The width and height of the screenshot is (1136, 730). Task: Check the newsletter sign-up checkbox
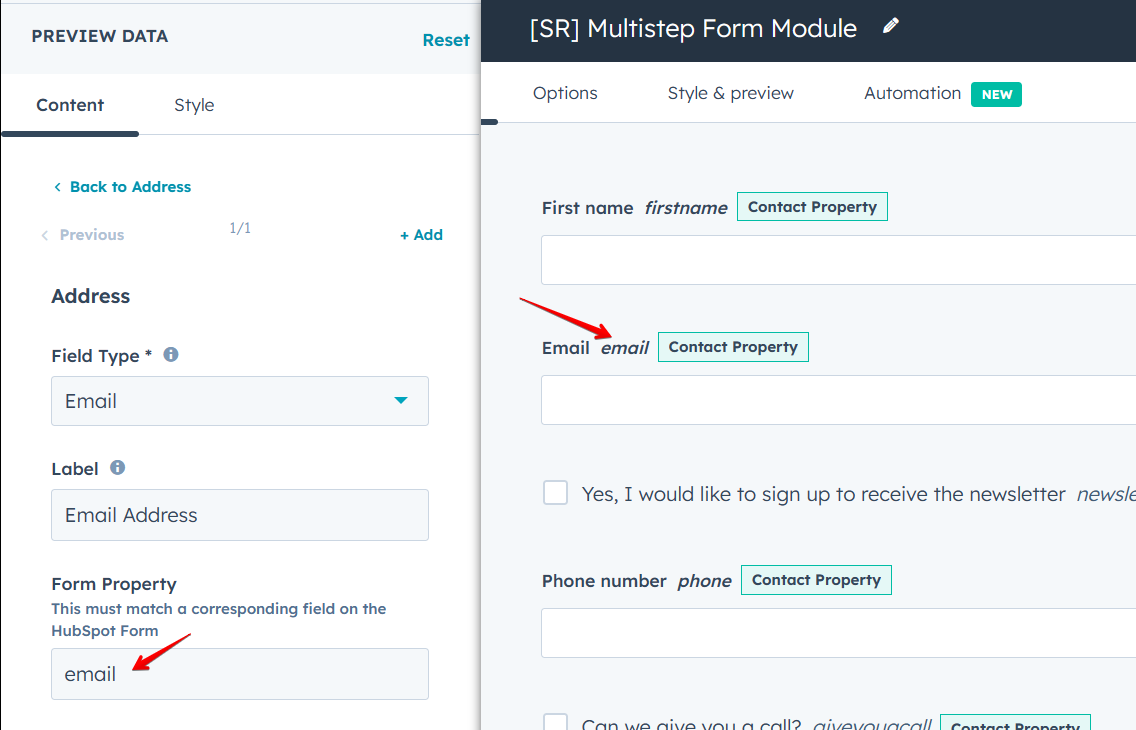(555, 492)
